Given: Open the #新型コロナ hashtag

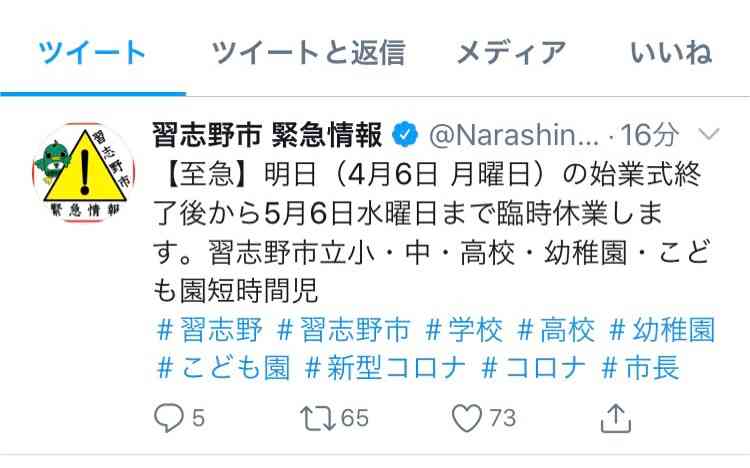Looking at the screenshot, I should [385, 368].
